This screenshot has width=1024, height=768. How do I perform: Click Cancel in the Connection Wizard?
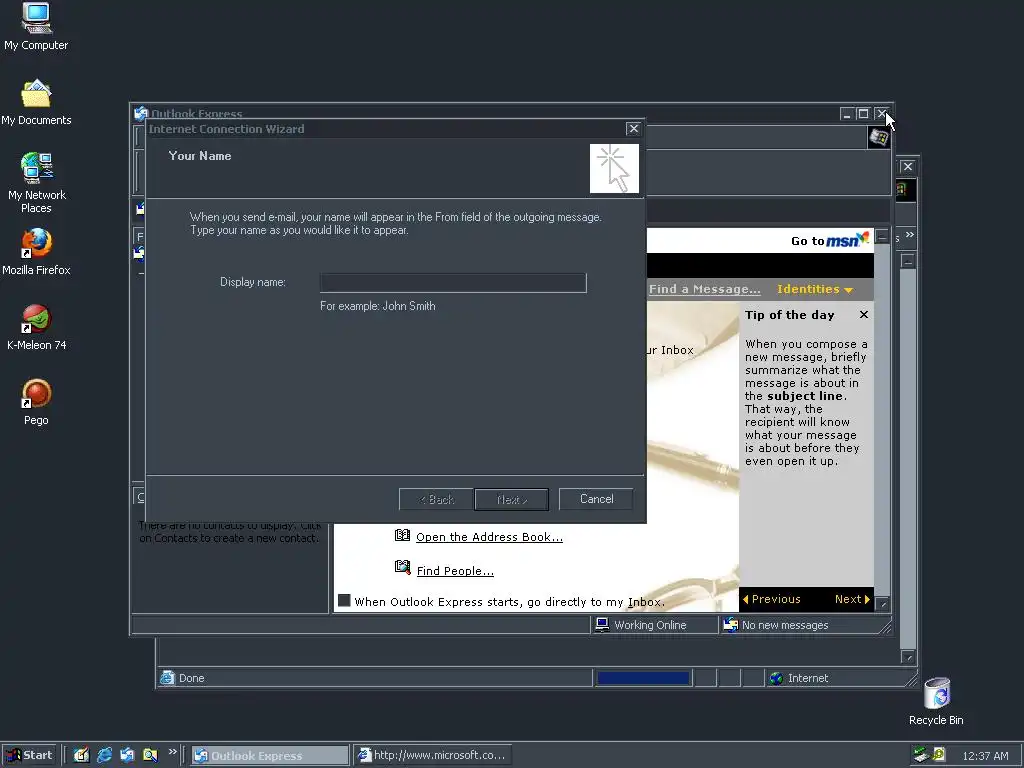pyautogui.click(x=596, y=499)
